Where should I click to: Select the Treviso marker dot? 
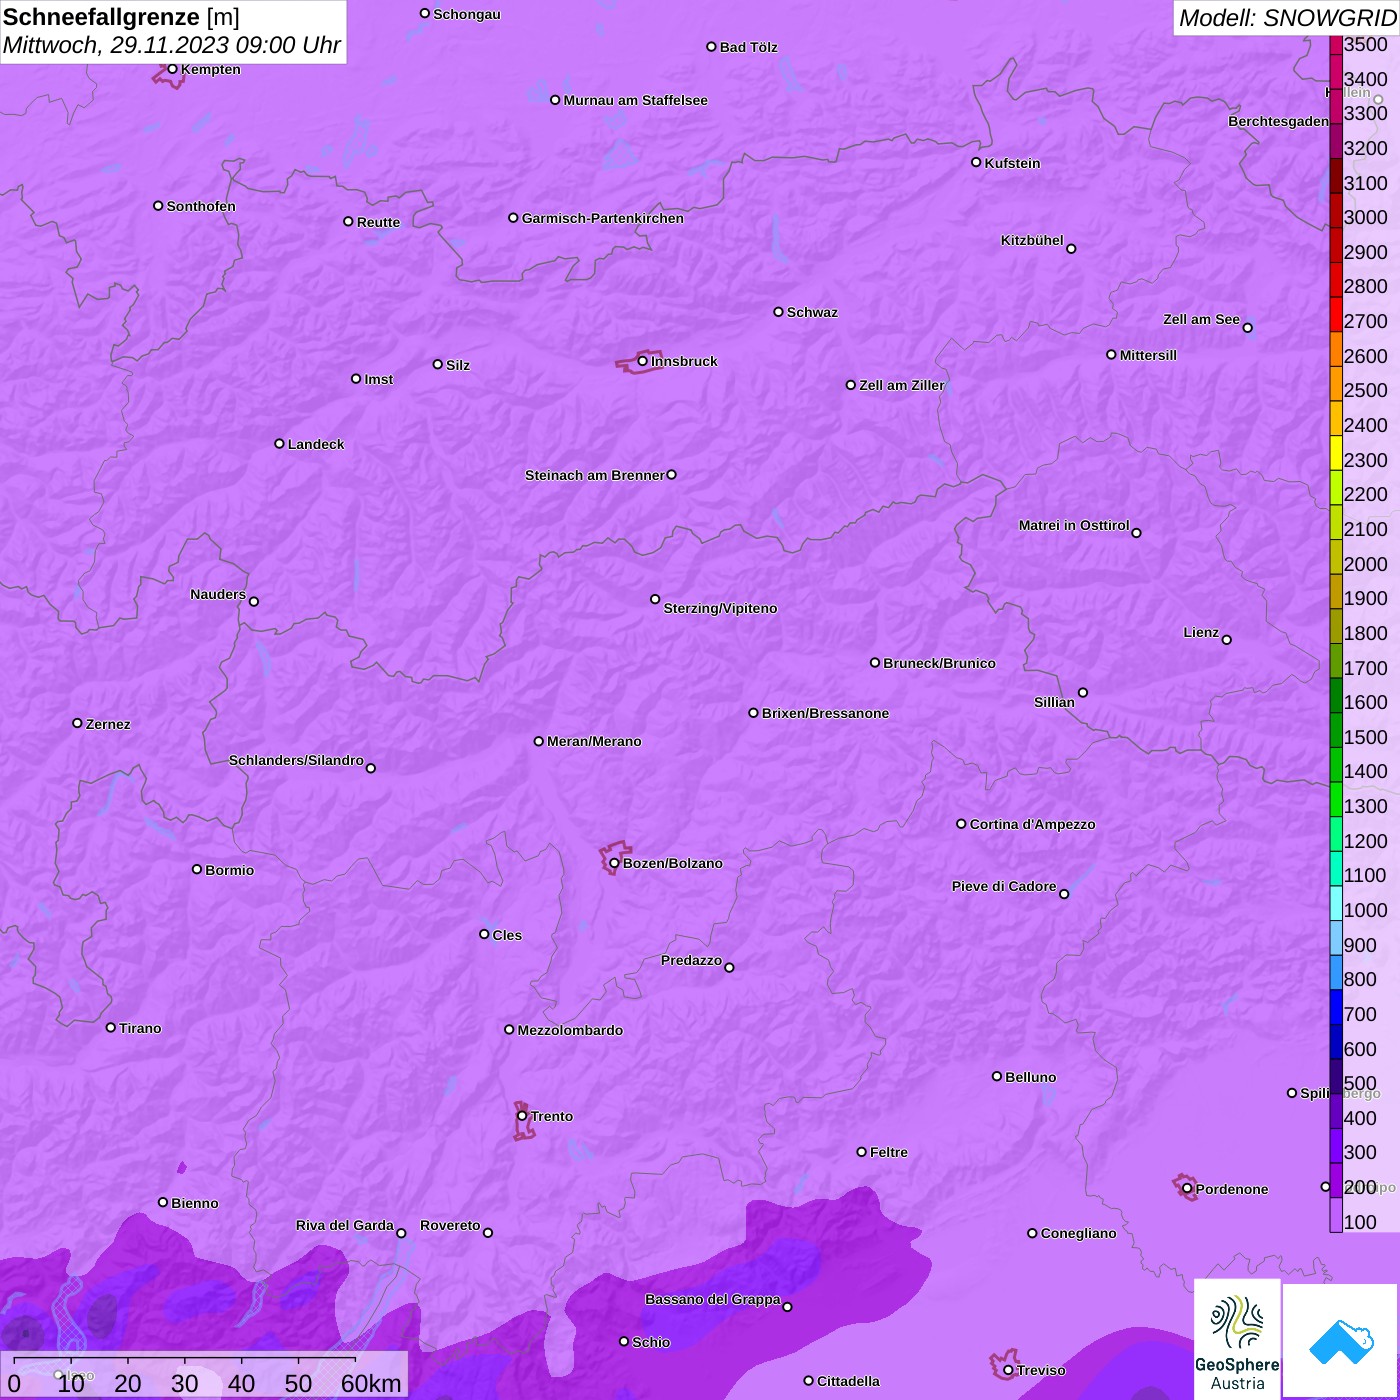point(1008,1370)
